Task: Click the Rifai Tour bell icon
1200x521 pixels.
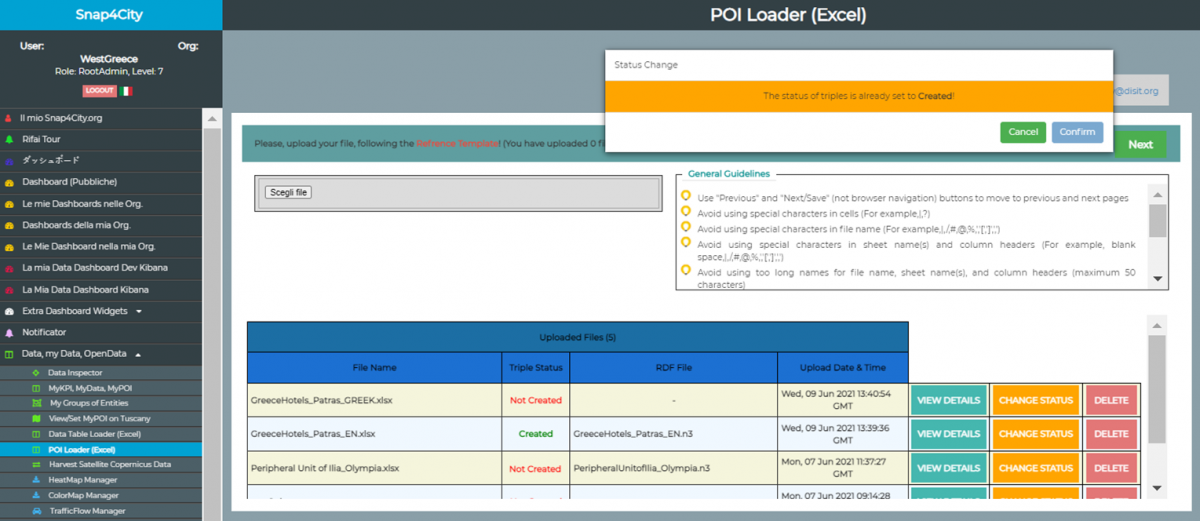Action: click(x=9, y=139)
